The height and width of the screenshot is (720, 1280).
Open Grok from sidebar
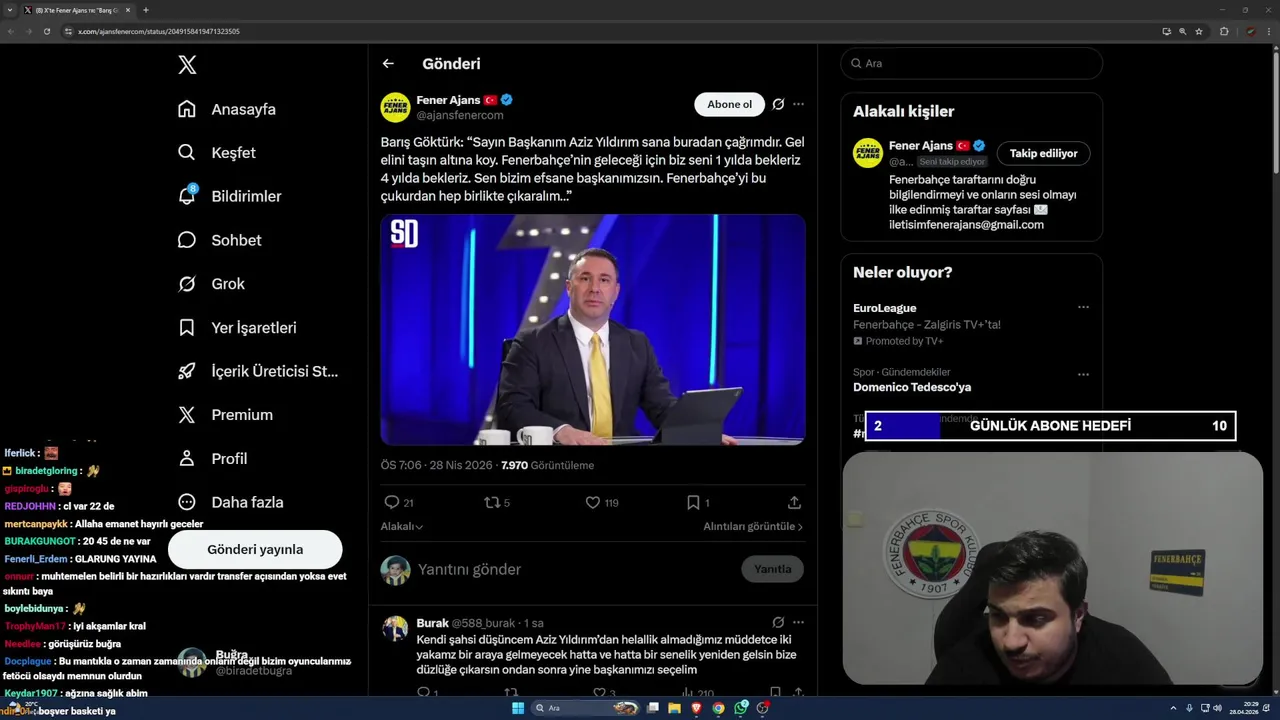tap(211, 284)
